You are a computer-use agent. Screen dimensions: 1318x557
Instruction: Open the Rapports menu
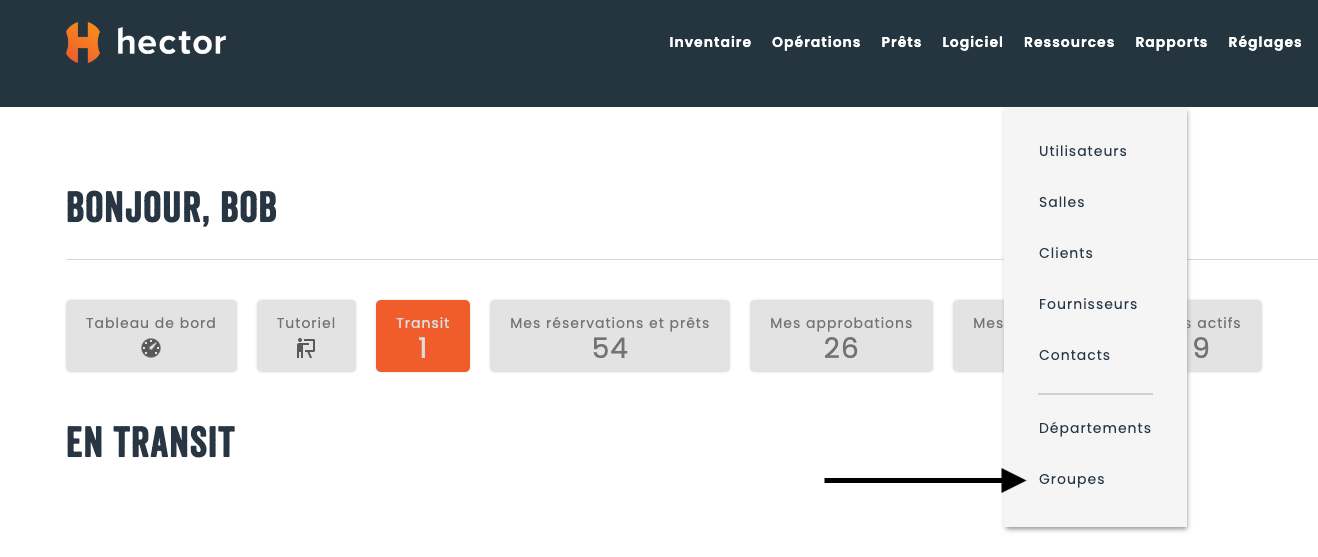(1171, 42)
